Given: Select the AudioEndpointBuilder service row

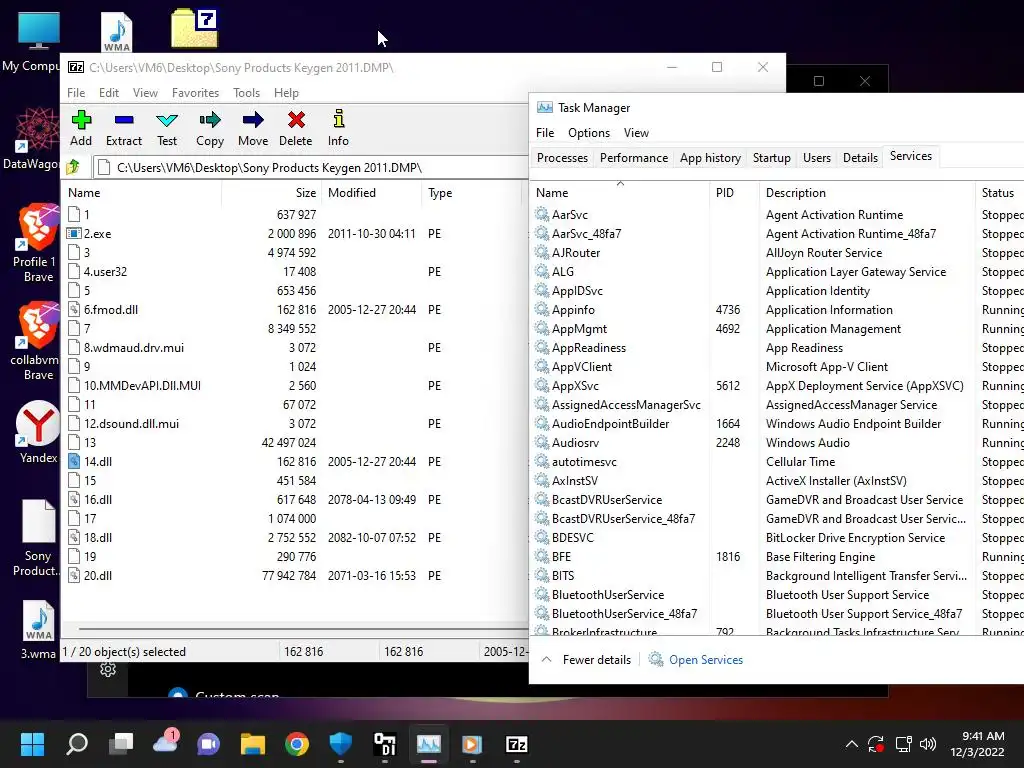Looking at the screenshot, I should (x=777, y=423).
